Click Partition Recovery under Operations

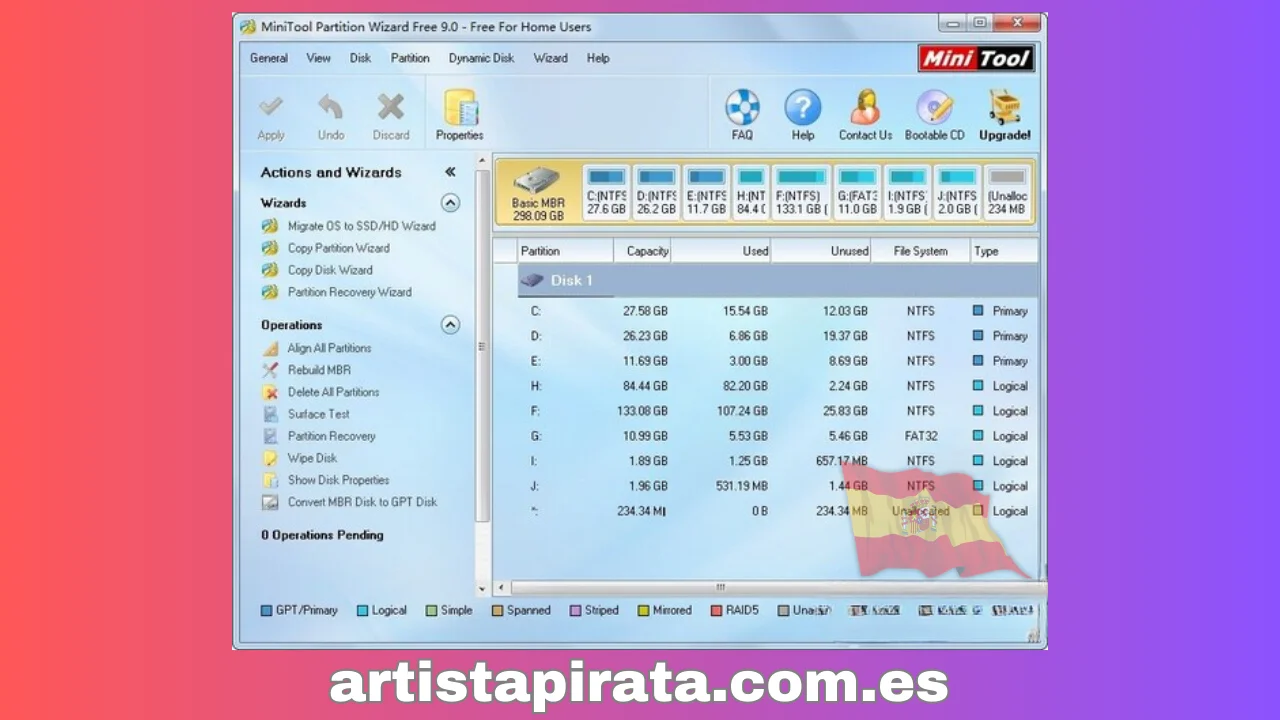331,436
